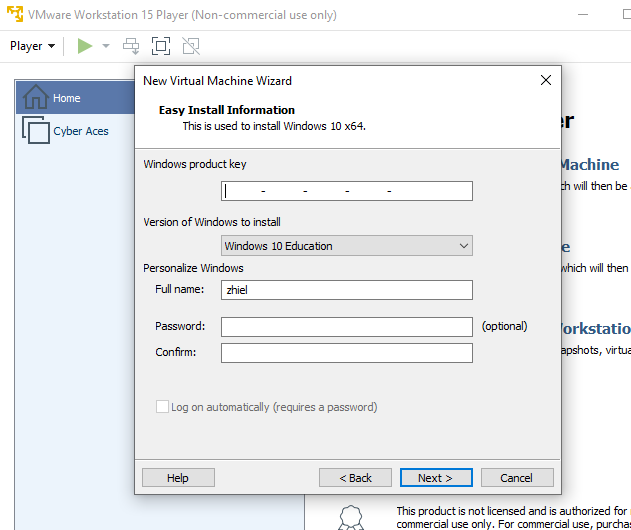Click Send Ctrl+Alt+Del toolbar icon

click(x=131, y=46)
